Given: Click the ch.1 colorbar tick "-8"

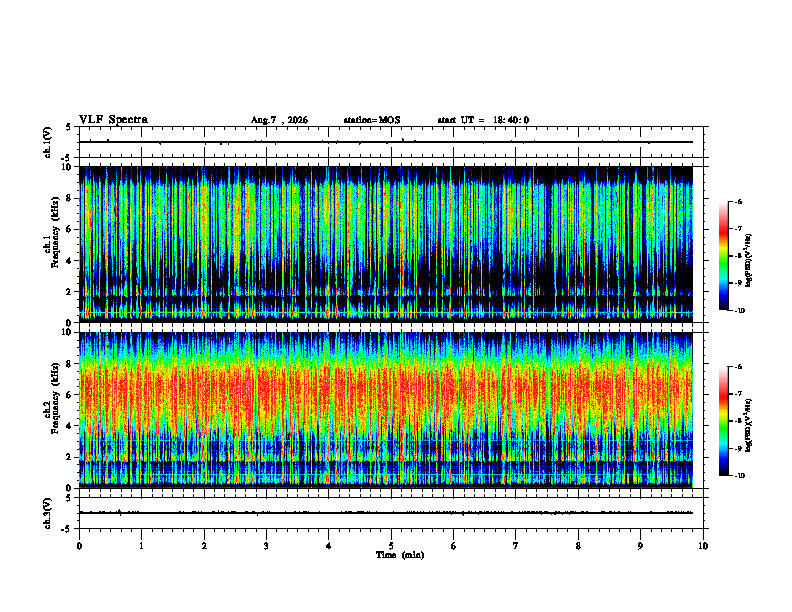Looking at the screenshot, I should coord(738,256).
